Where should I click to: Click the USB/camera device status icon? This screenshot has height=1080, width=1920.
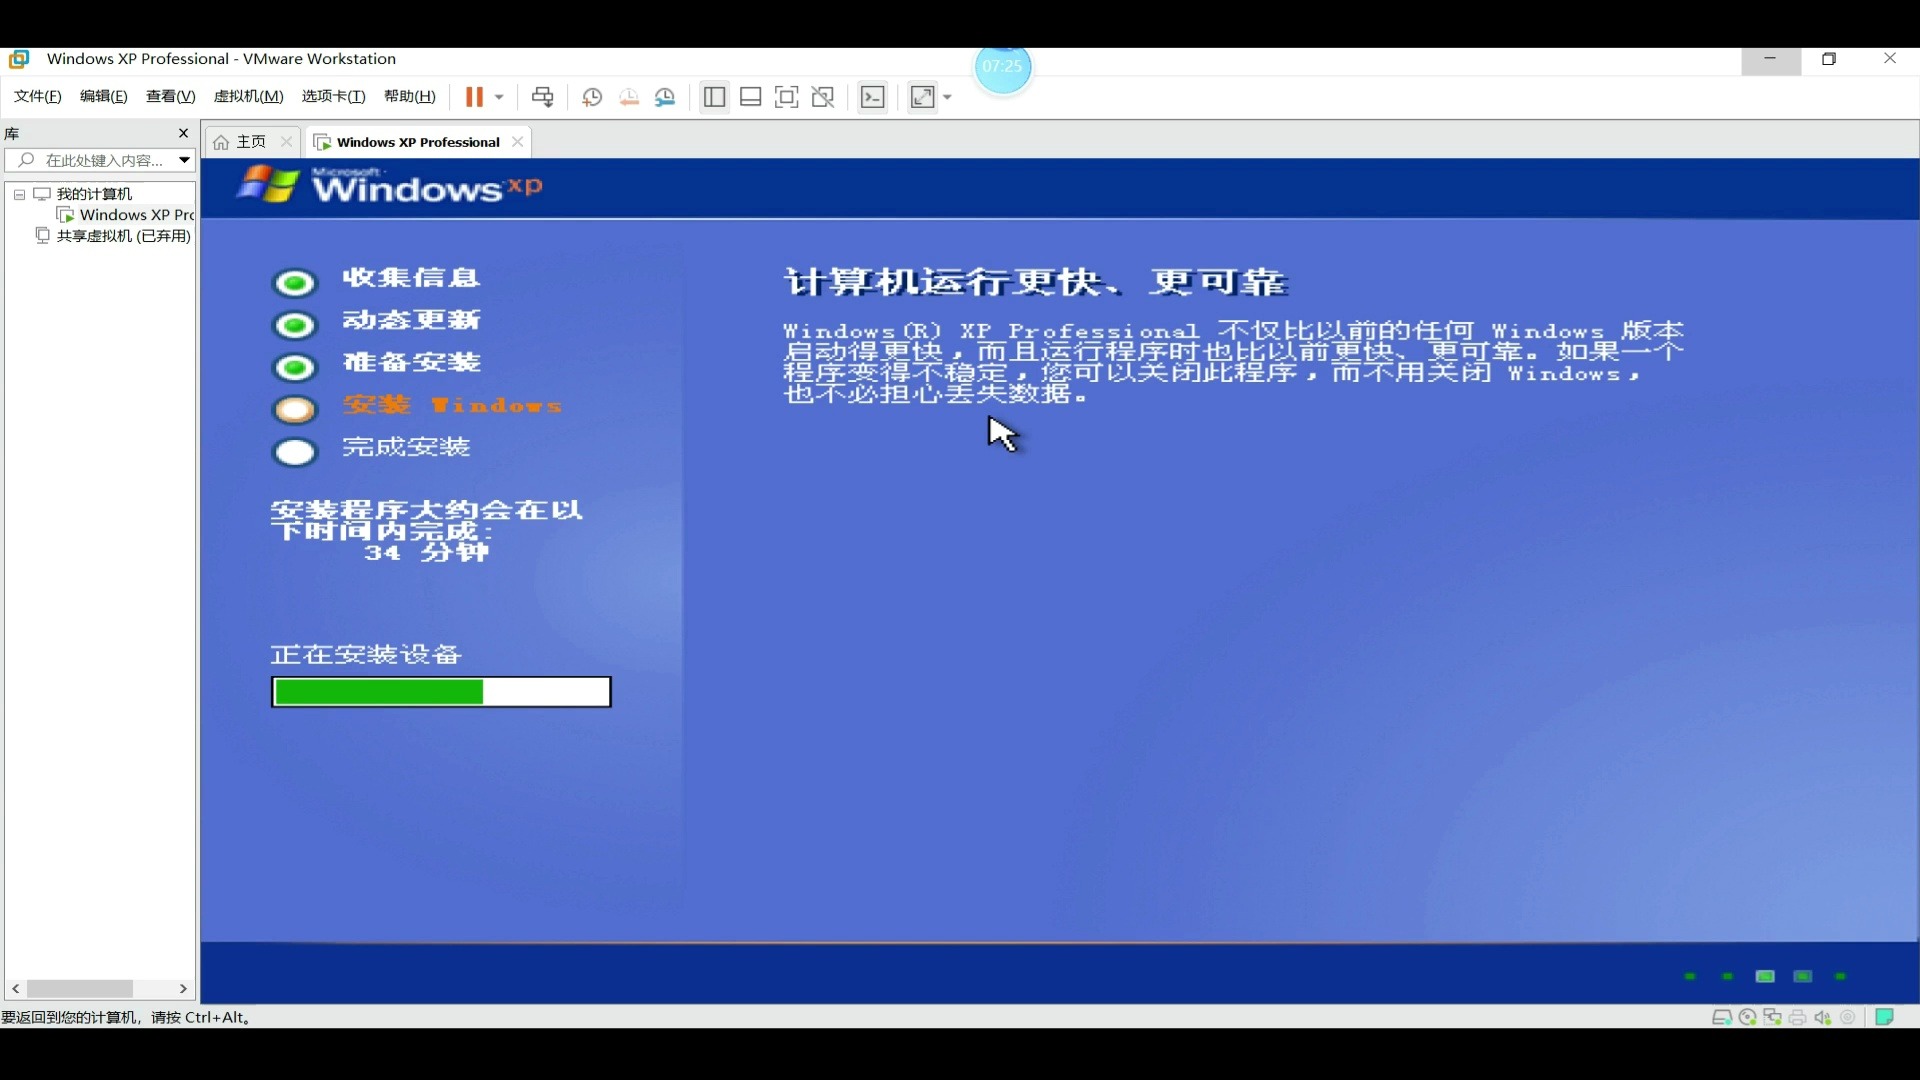point(1848,1017)
